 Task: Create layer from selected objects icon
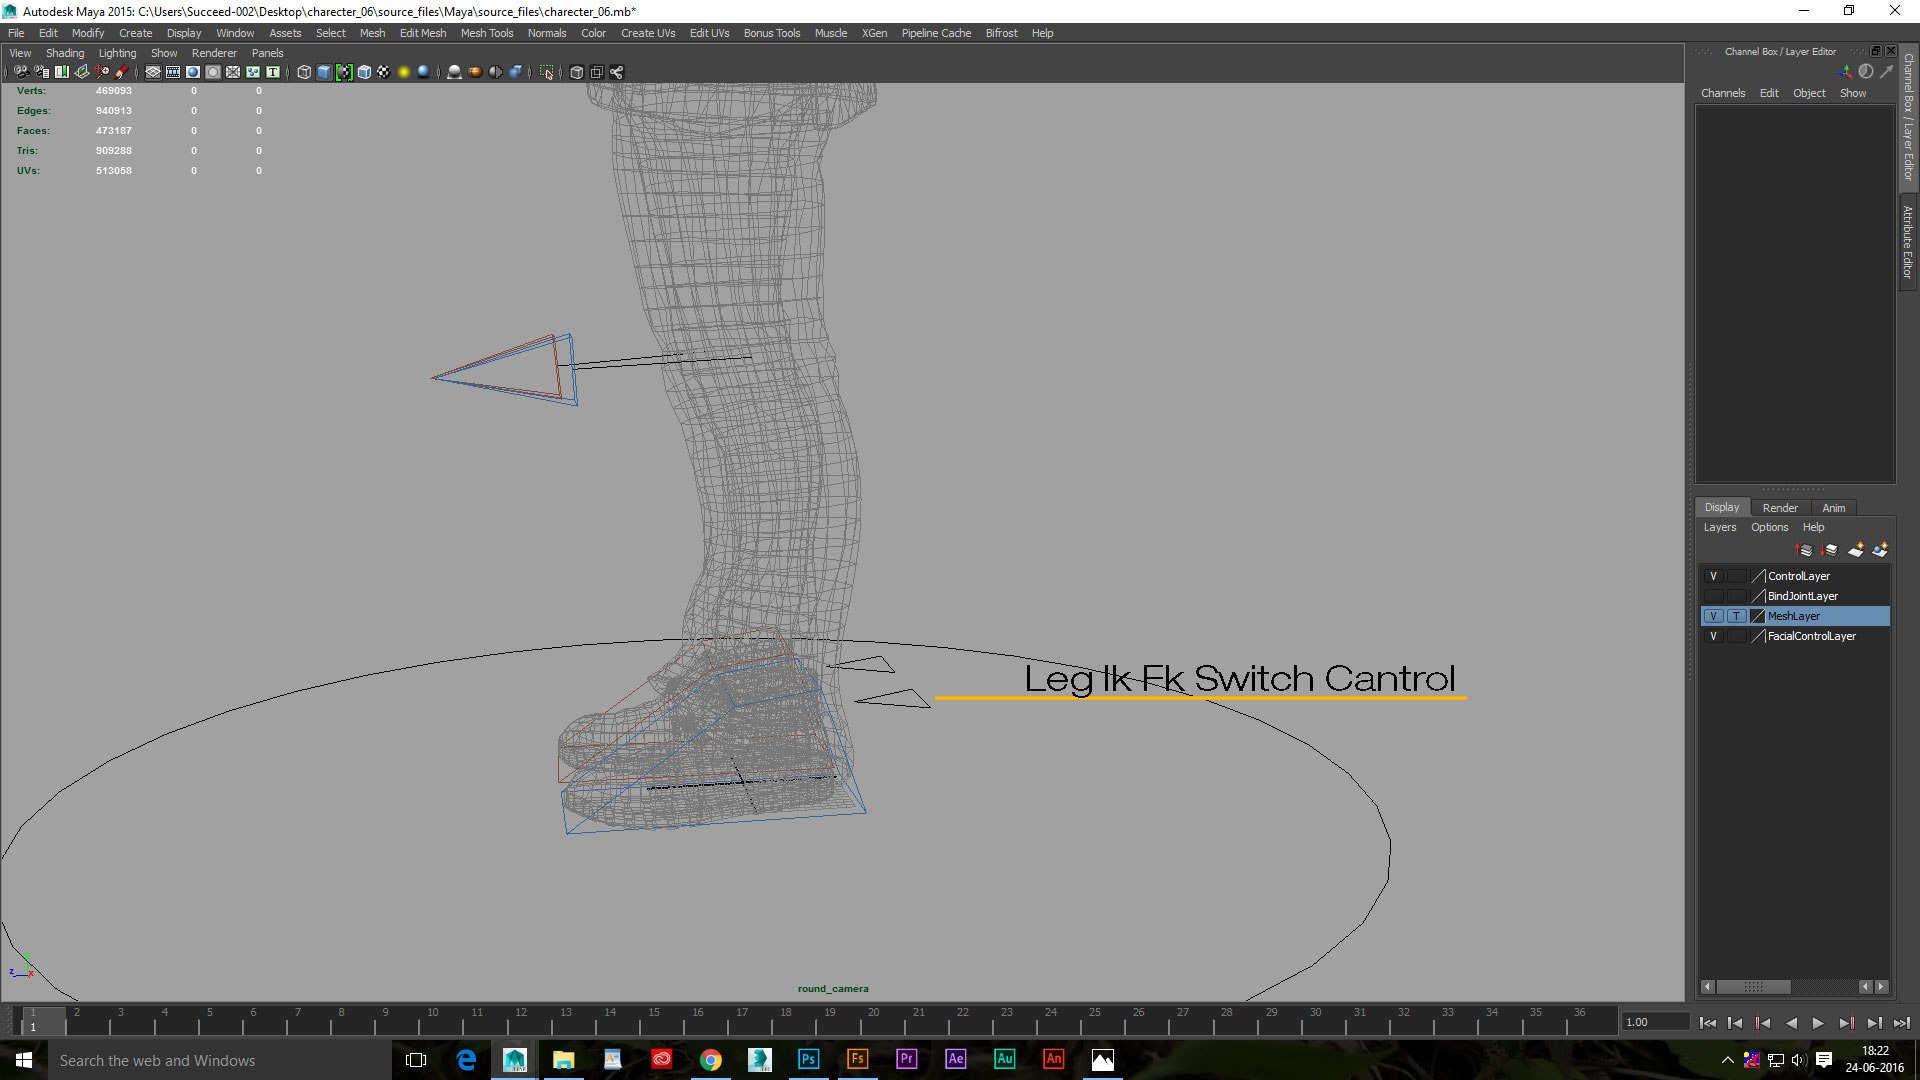(1880, 550)
